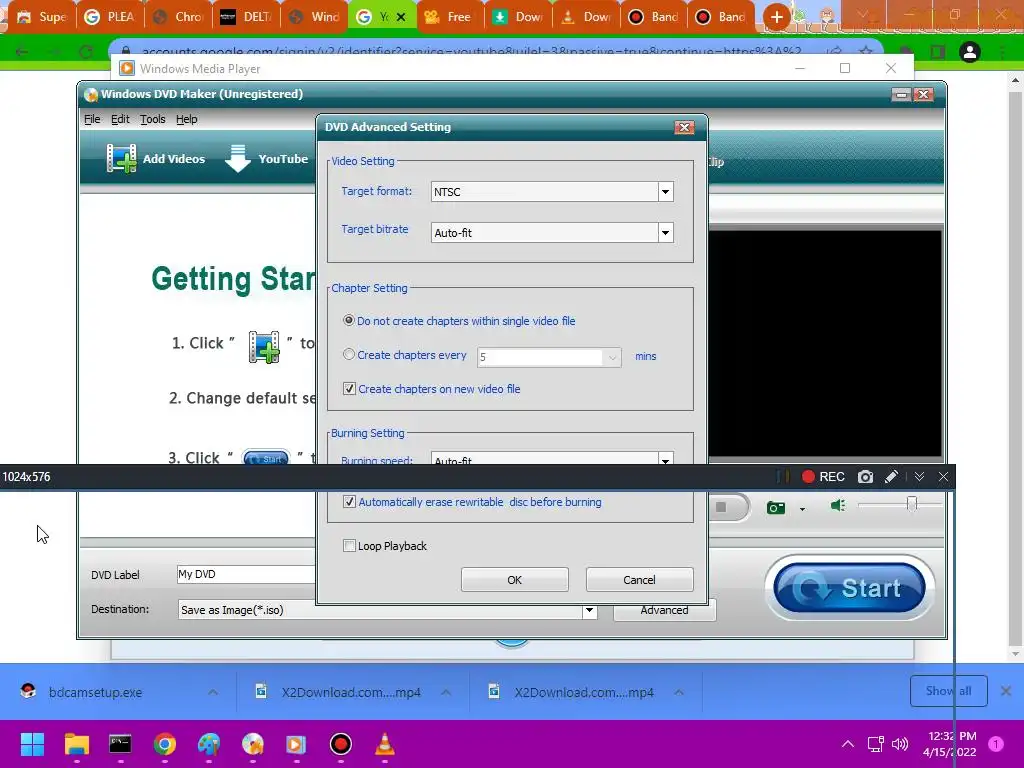Close the DVD Advanced Setting dialog
Viewport: 1024px width, 768px height.
[x=684, y=127]
